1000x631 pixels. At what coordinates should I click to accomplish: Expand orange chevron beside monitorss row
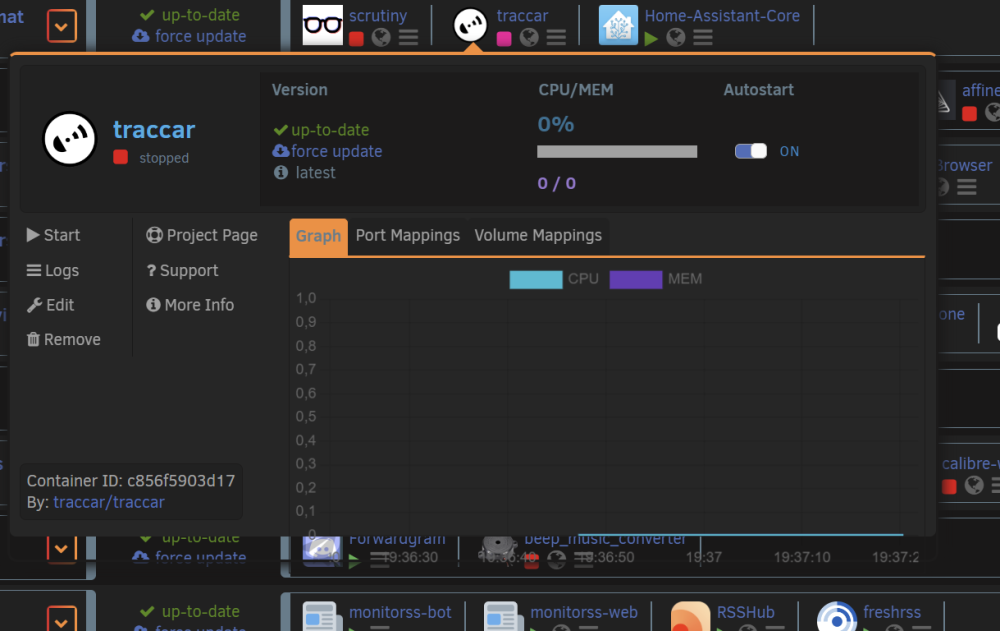[62, 619]
